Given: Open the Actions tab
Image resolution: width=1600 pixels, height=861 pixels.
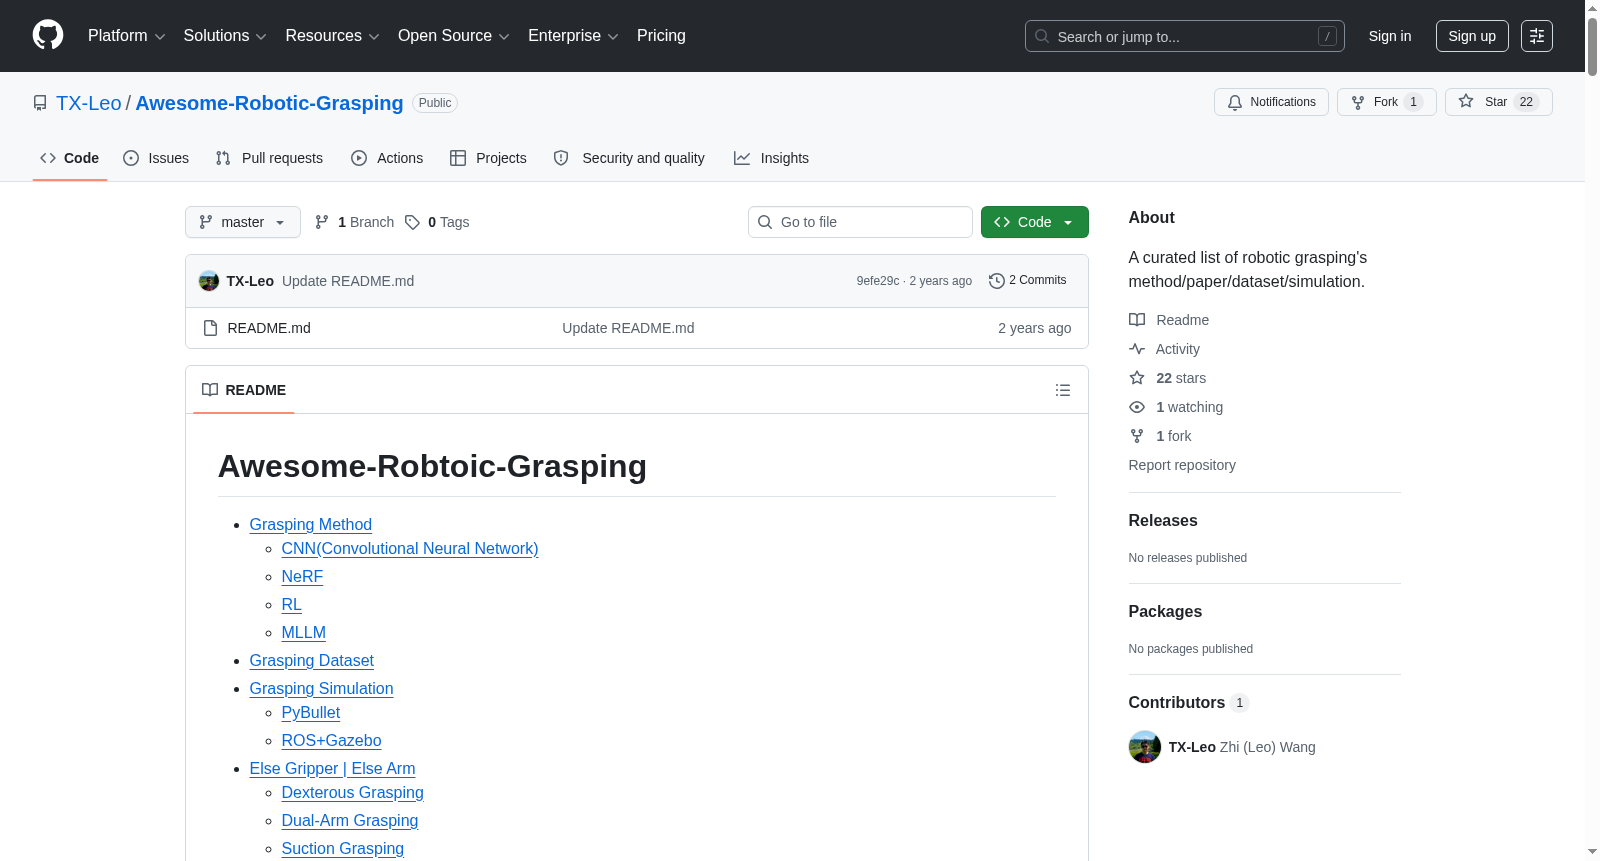Looking at the screenshot, I should pyautogui.click(x=387, y=158).
